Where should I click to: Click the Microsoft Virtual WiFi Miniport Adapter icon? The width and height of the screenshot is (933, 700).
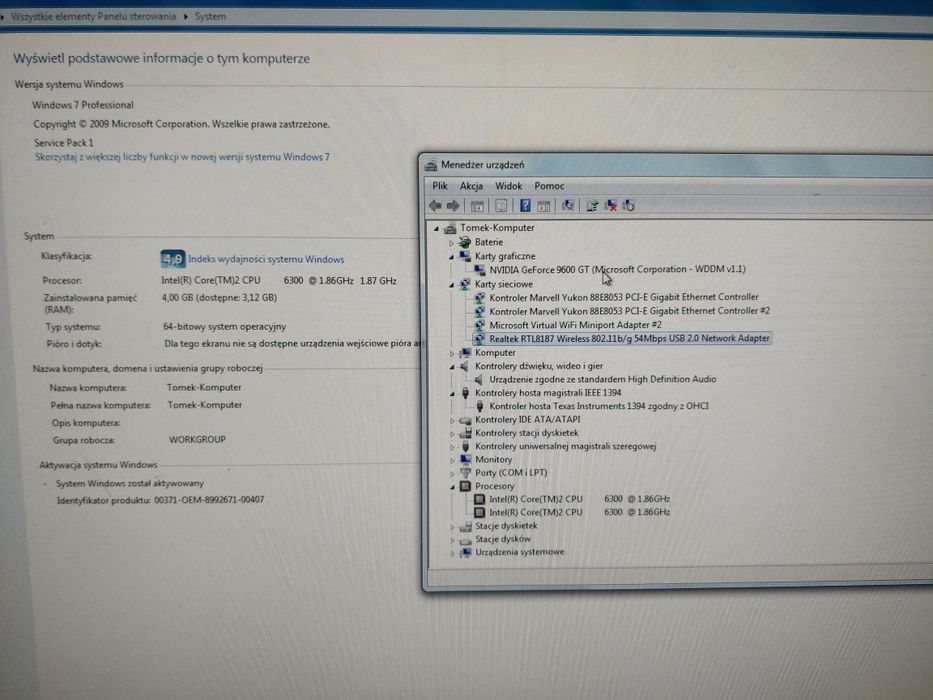click(480, 325)
